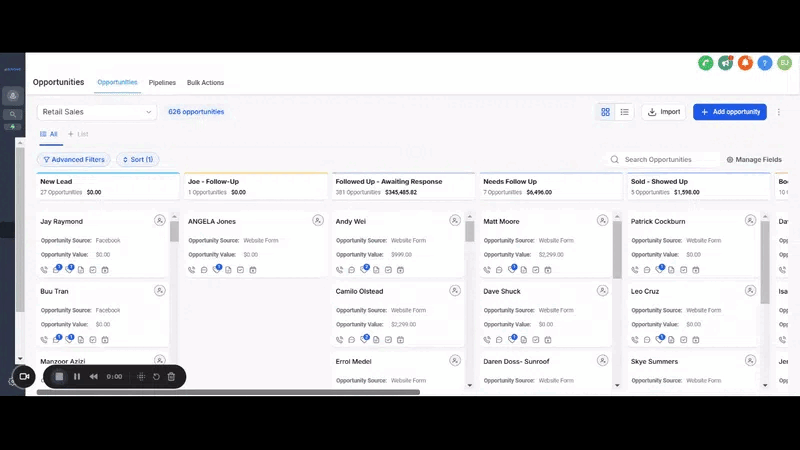The height and width of the screenshot is (450, 800).
Task: Open tasks icon on Jay Raymond card
Action: [x=93, y=270]
